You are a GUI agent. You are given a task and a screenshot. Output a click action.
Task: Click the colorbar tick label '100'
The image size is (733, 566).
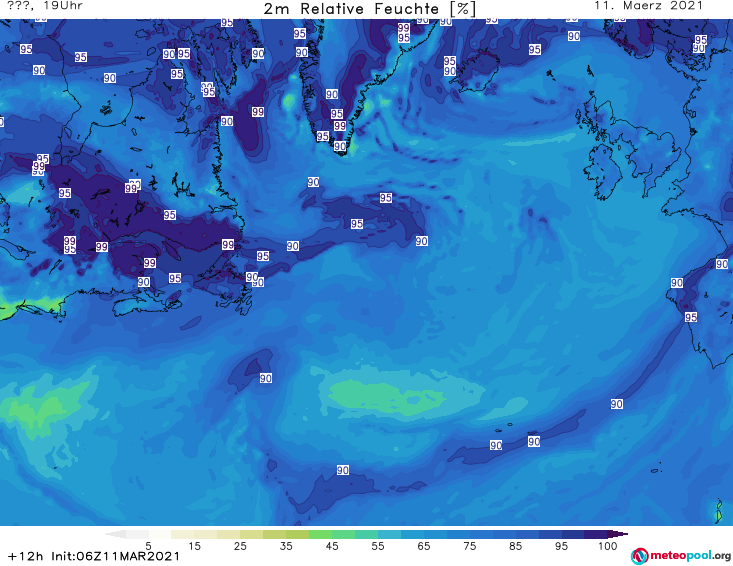608,546
